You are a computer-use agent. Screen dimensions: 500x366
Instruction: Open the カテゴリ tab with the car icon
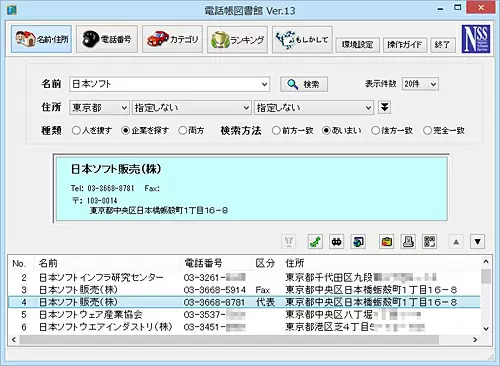click(x=172, y=39)
